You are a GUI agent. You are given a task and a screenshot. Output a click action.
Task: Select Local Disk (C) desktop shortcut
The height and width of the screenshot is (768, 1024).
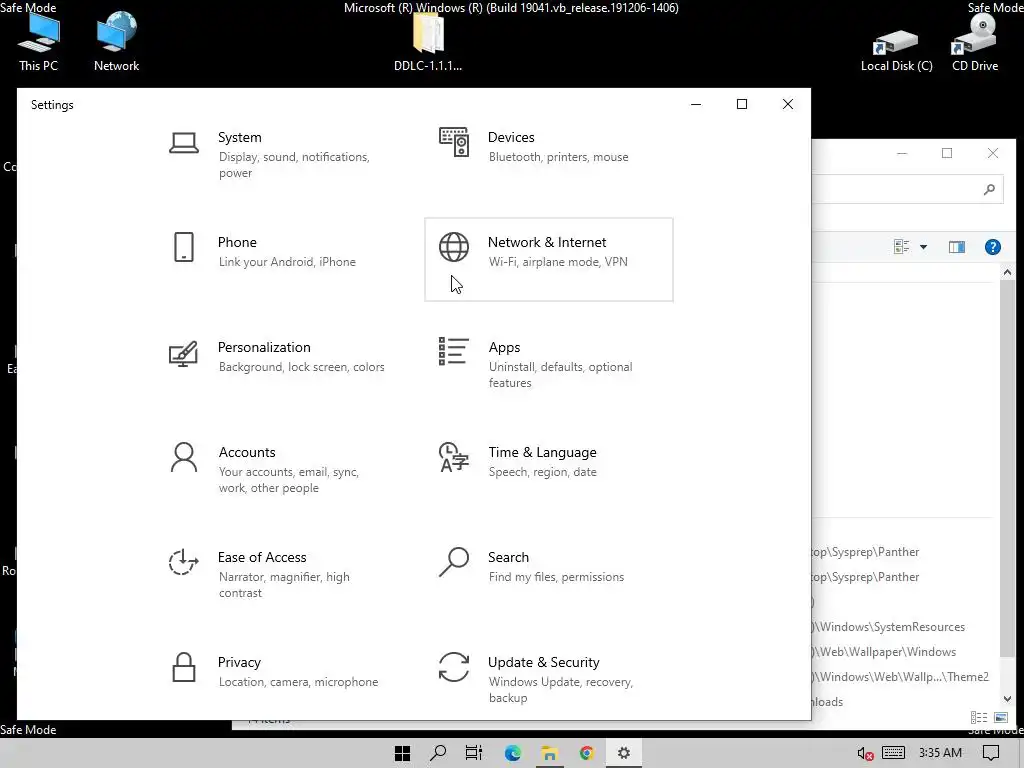tap(897, 50)
